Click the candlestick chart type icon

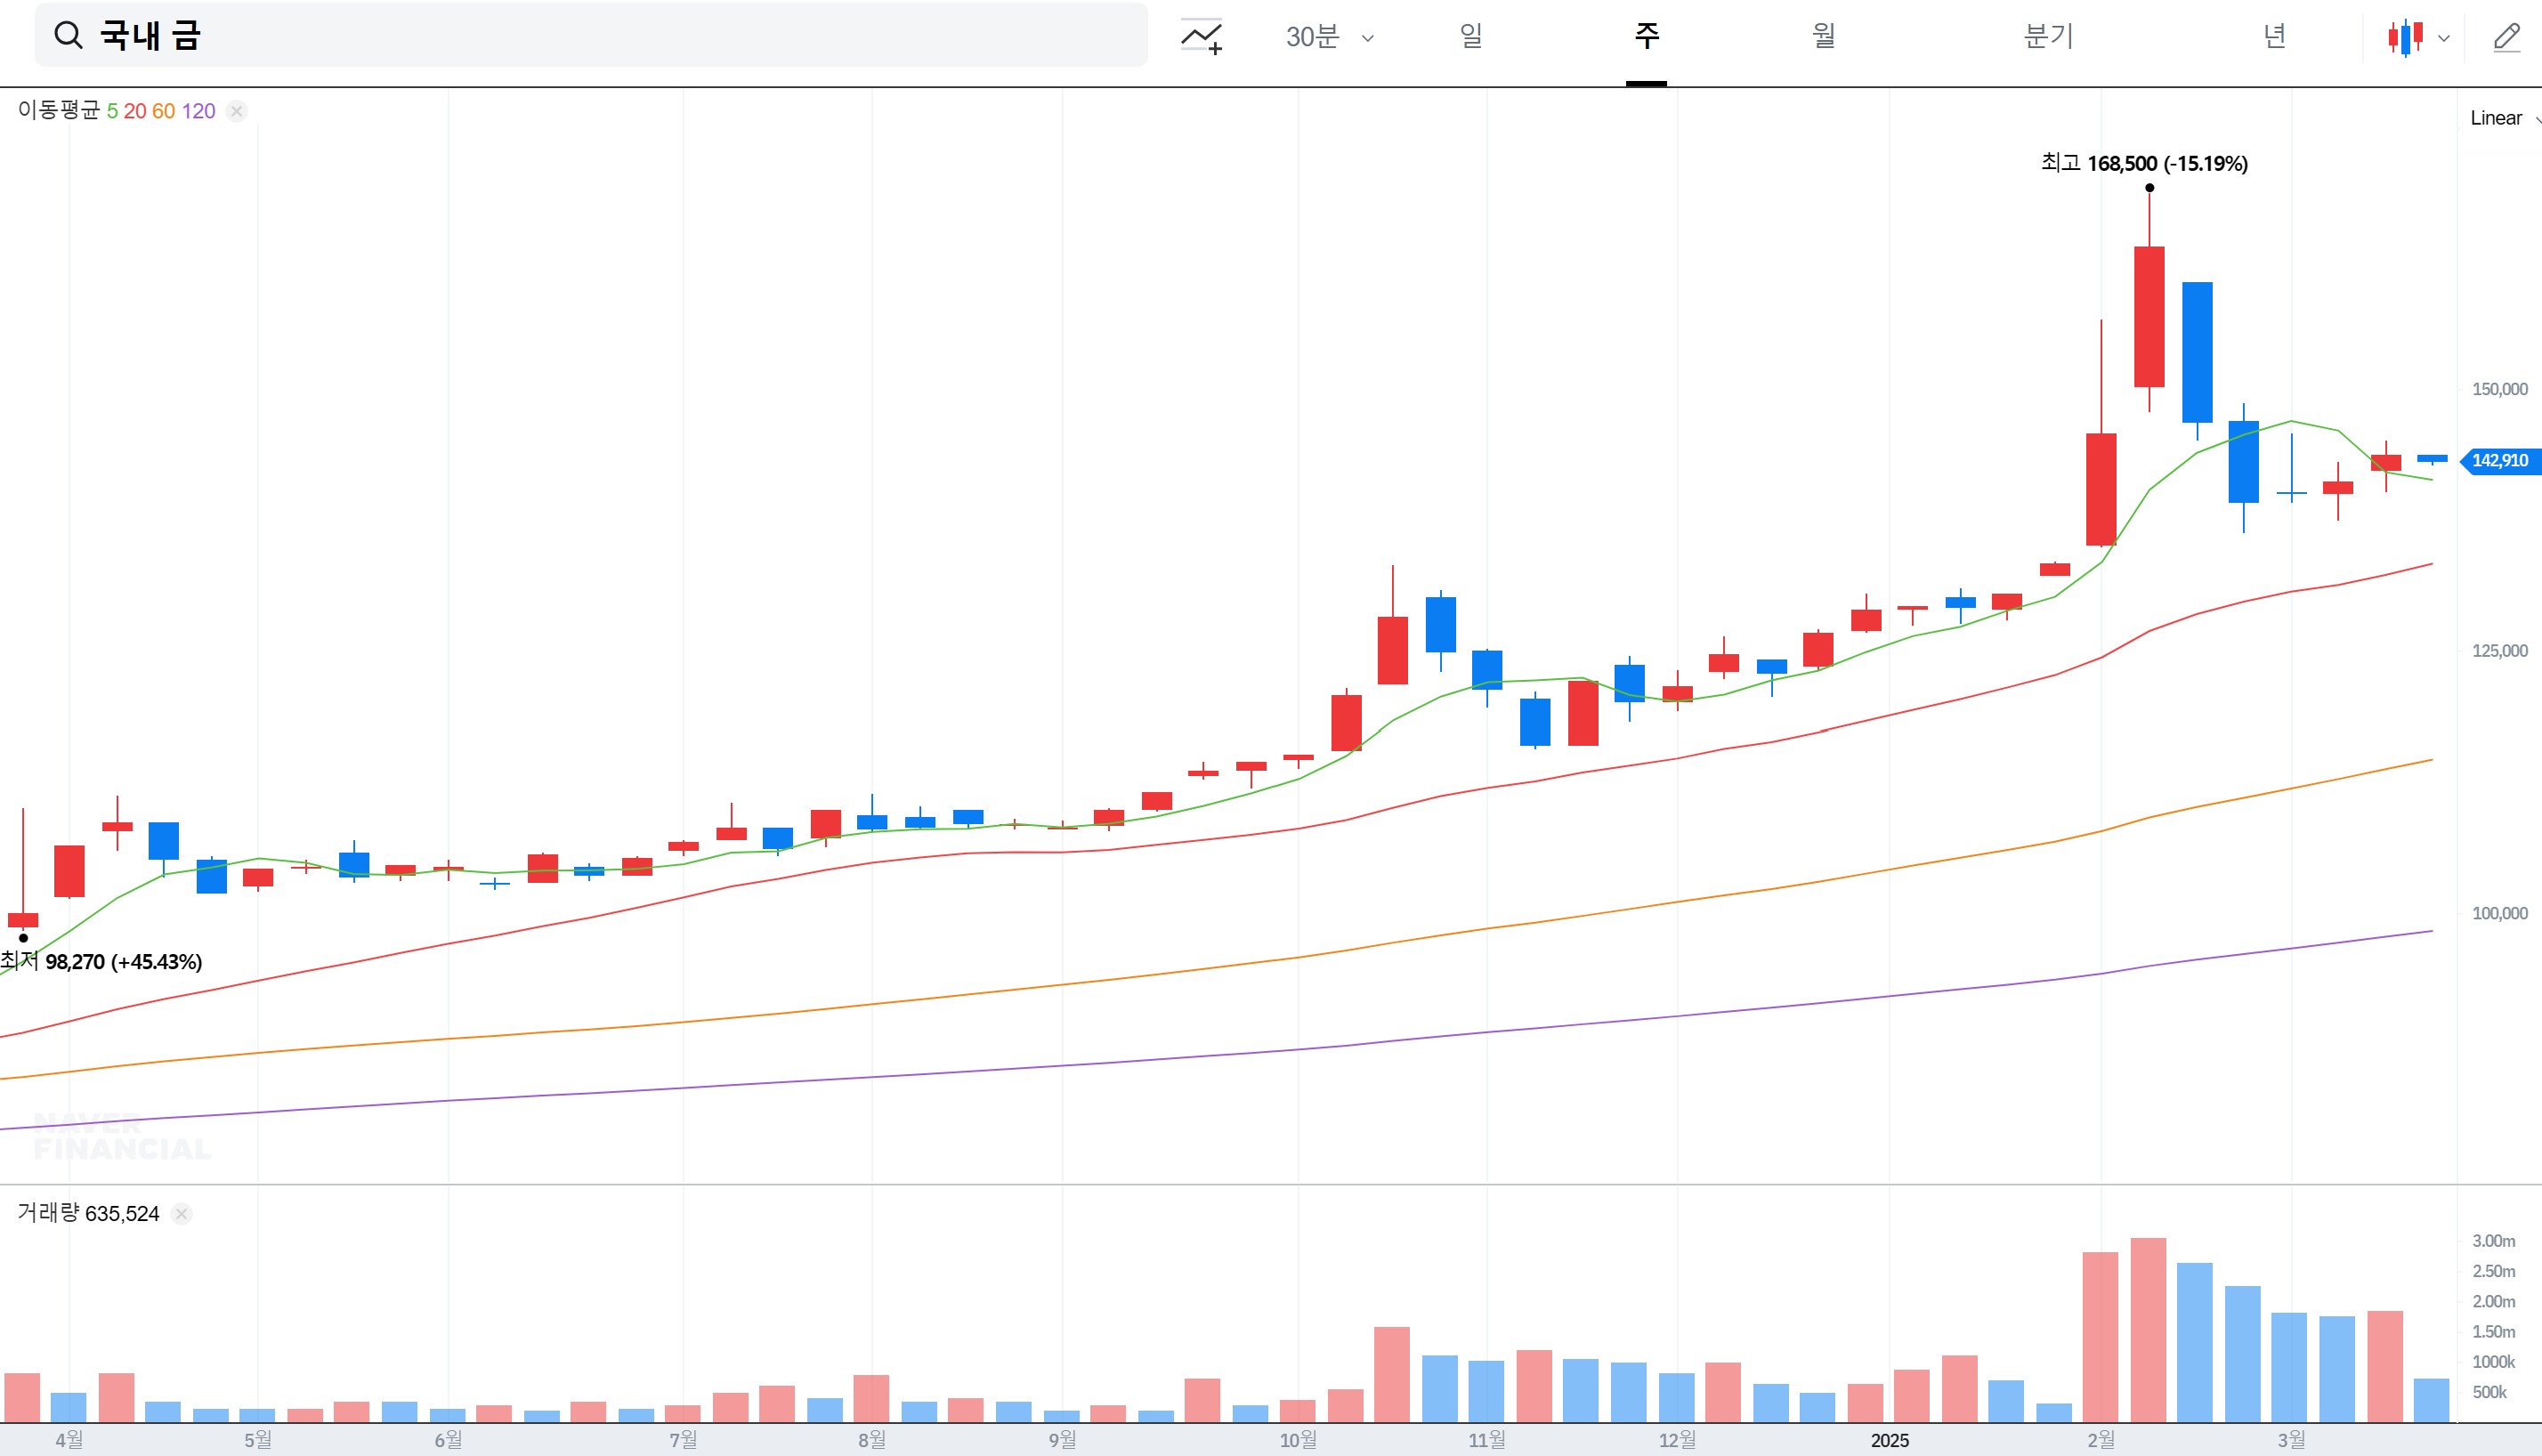coord(2405,38)
